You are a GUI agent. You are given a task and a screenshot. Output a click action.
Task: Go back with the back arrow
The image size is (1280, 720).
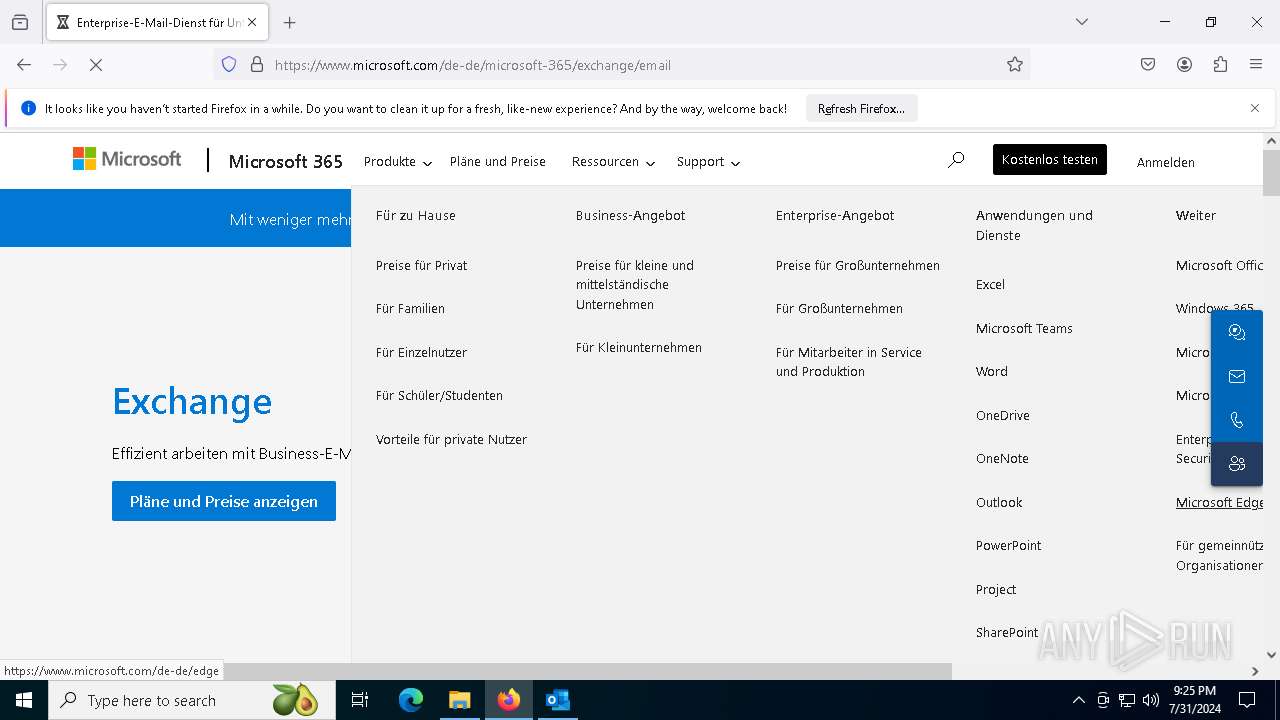(x=24, y=65)
